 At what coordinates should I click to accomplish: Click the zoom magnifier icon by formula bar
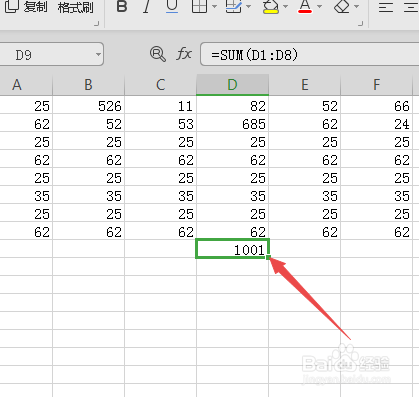158,54
